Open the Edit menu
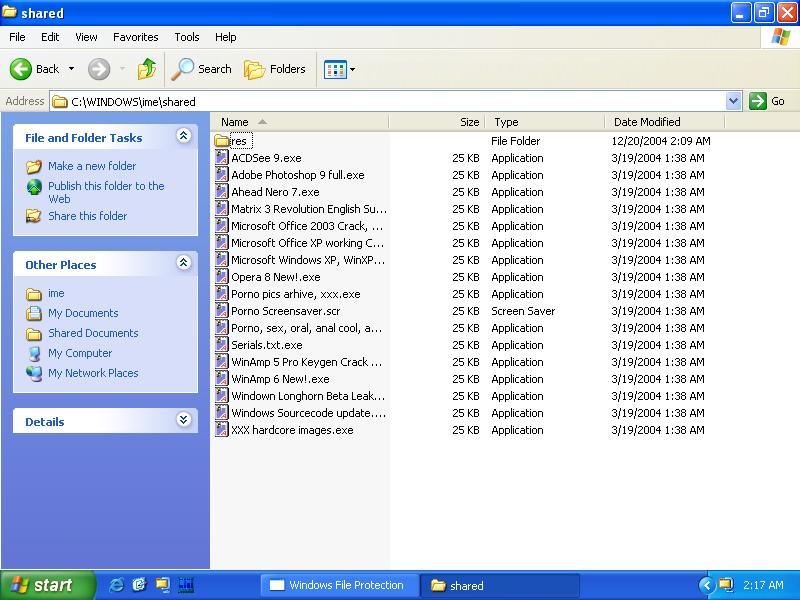 tap(50, 37)
